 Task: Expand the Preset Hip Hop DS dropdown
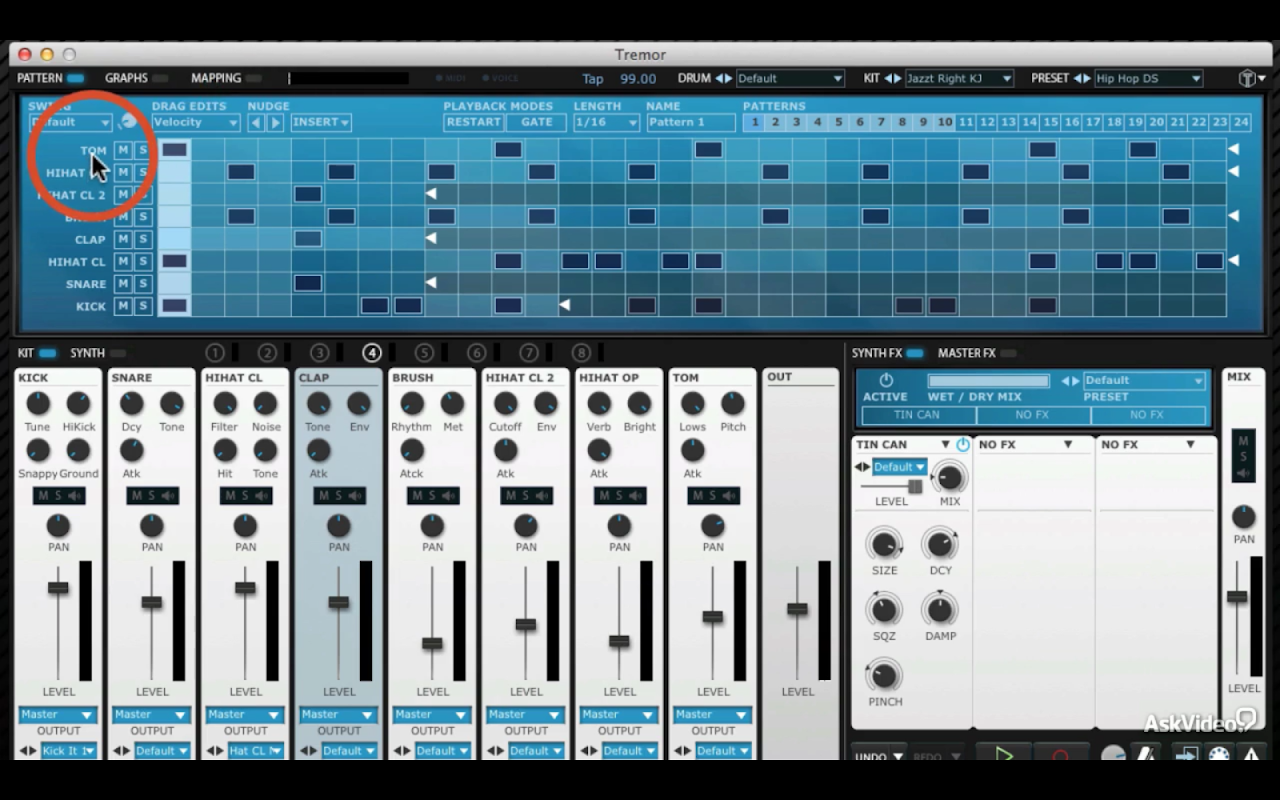click(x=1148, y=78)
